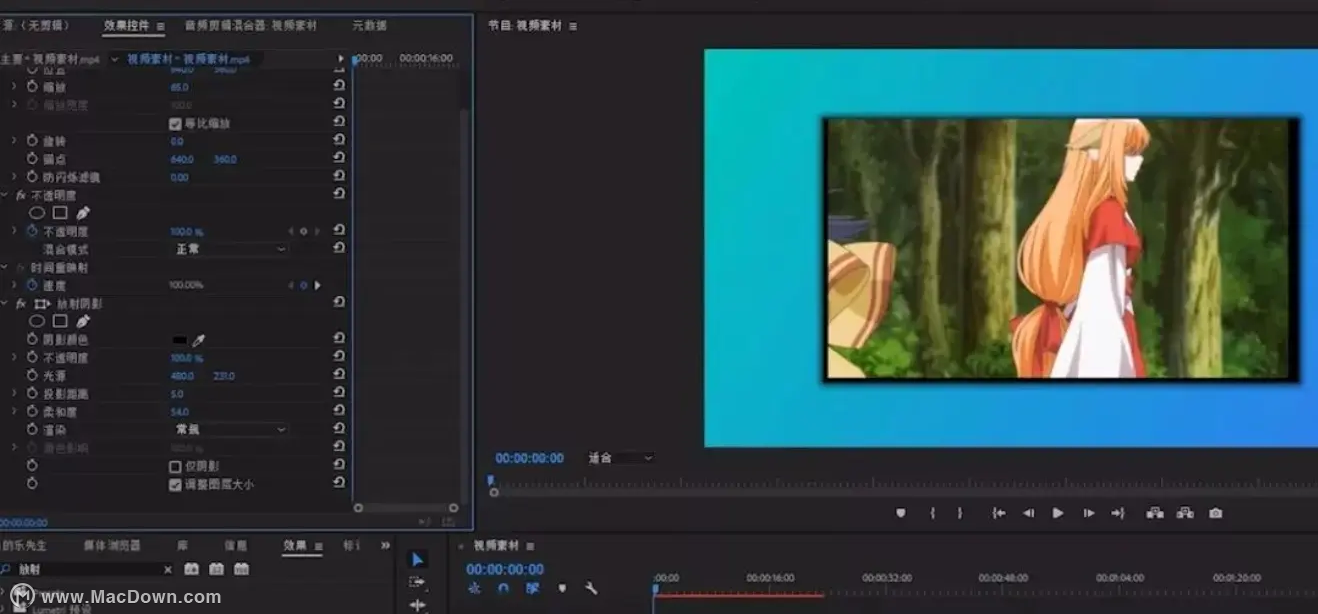
Task: Mark Out point with the right brace button
Action: 960,513
